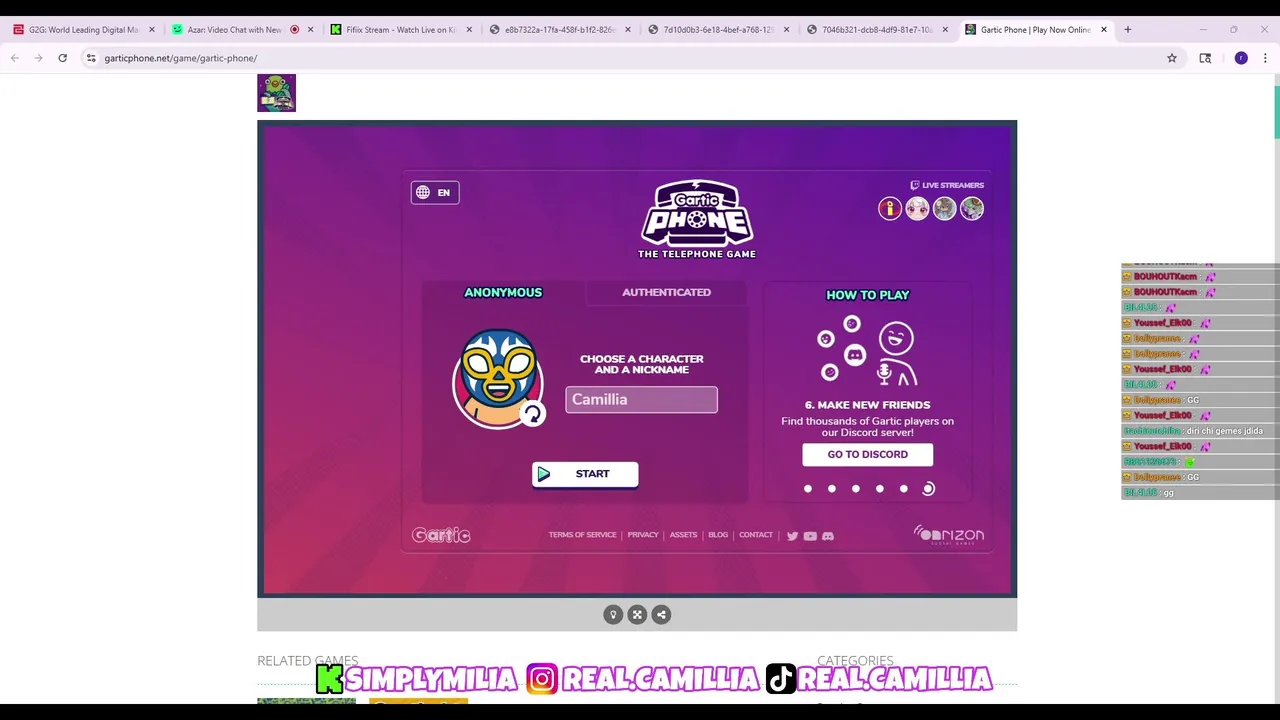Edit the nickname field containing Camillia
The height and width of the screenshot is (720, 1280).
pyautogui.click(x=641, y=399)
